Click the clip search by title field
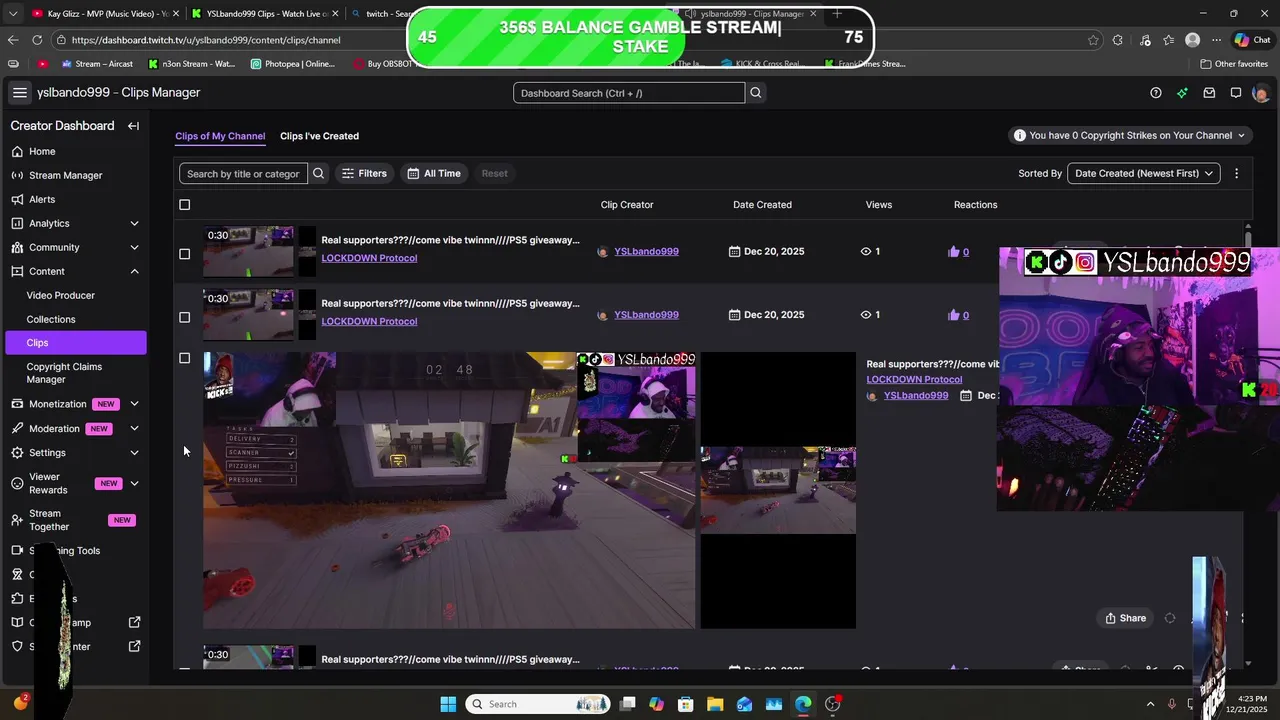Image resolution: width=1280 pixels, height=720 pixels. pyautogui.click(x=243, y=173)
